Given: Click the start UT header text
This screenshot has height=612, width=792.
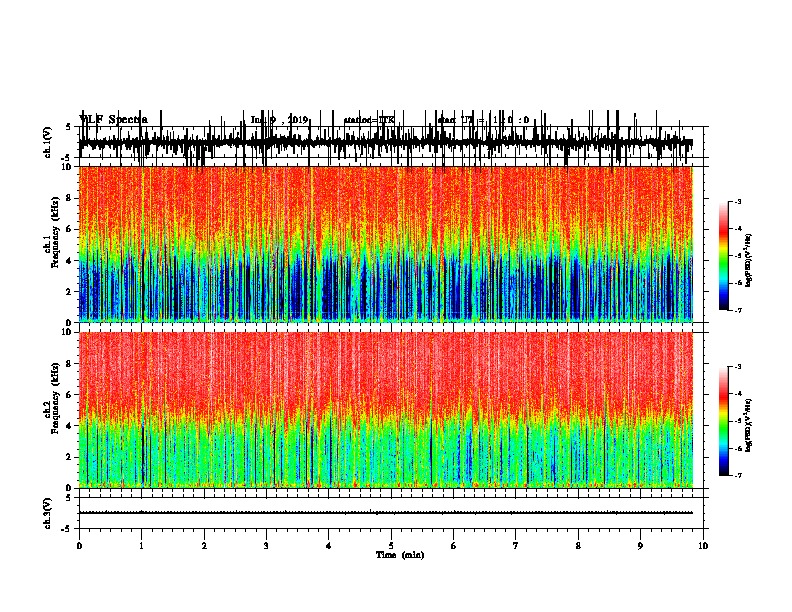Looking at the screenshot, I should [483, 120].
